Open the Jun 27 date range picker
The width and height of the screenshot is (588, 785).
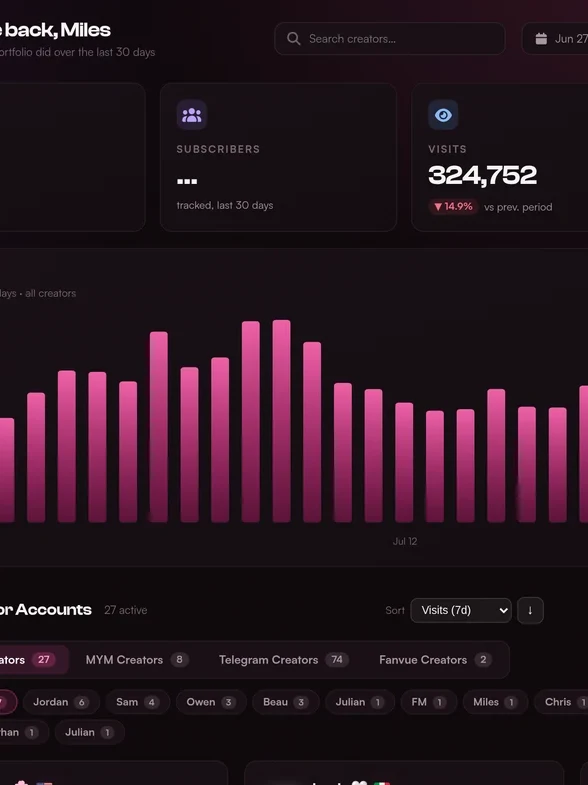tap(555, 39)
